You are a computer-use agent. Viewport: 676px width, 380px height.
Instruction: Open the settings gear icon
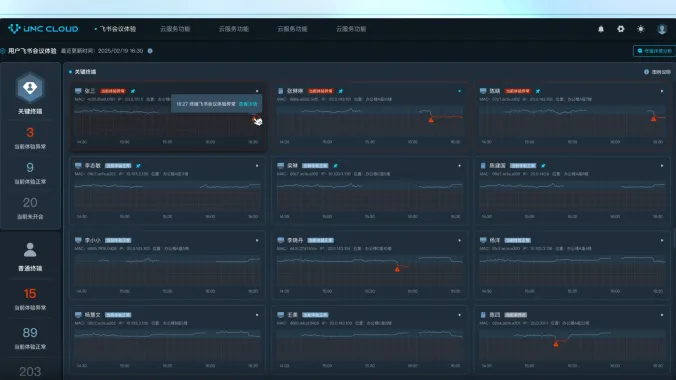[620, 29]
